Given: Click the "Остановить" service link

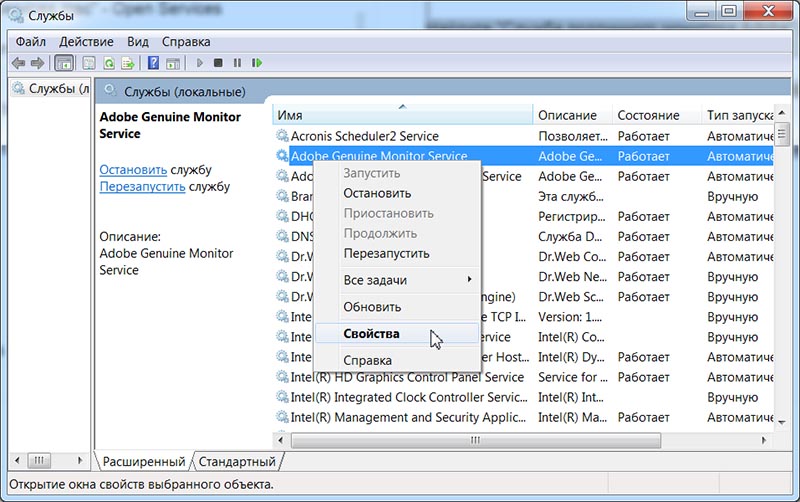Looking at the screenshot, I should tap(133, 170).
